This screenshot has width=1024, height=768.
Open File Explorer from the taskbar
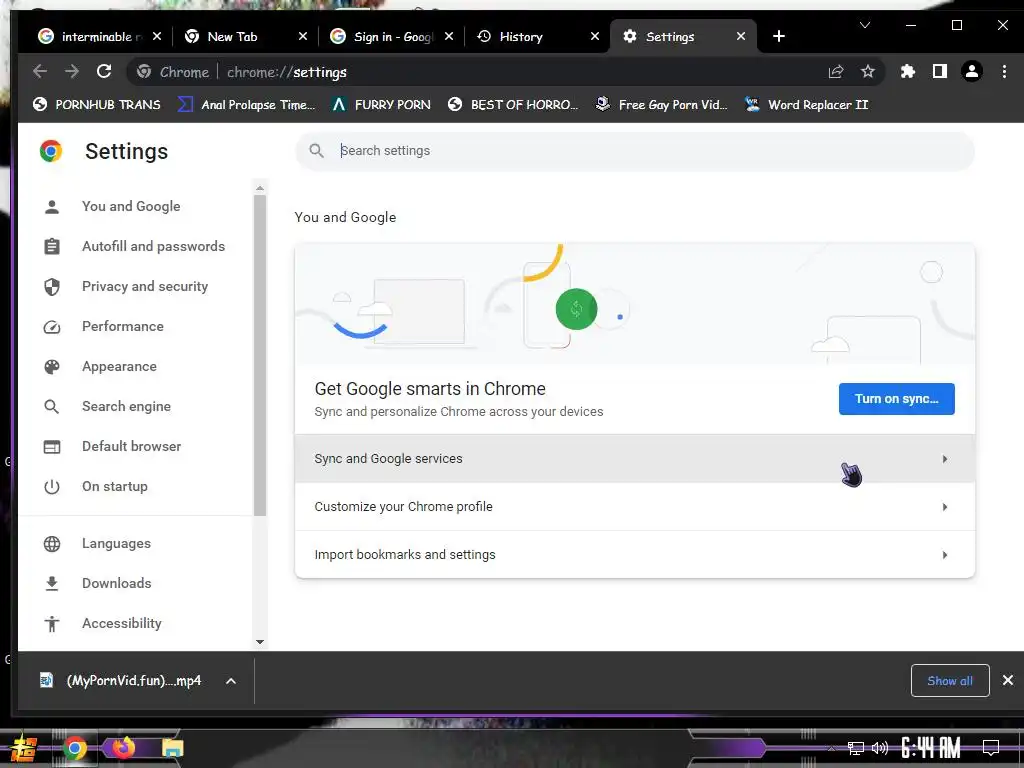click(172, 748)
